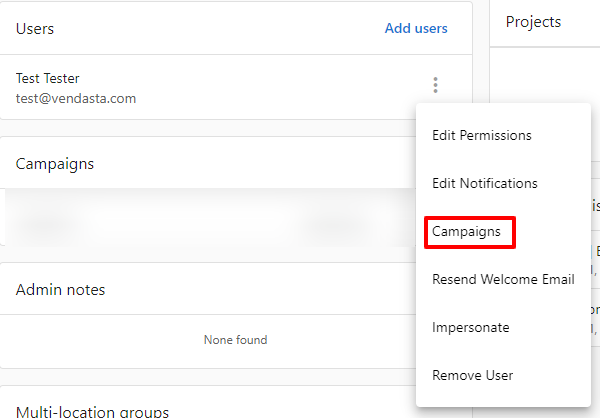600x418 pixels.
Task: Click the cut-off "is" heading beside the menu
Action: [595, 205]
